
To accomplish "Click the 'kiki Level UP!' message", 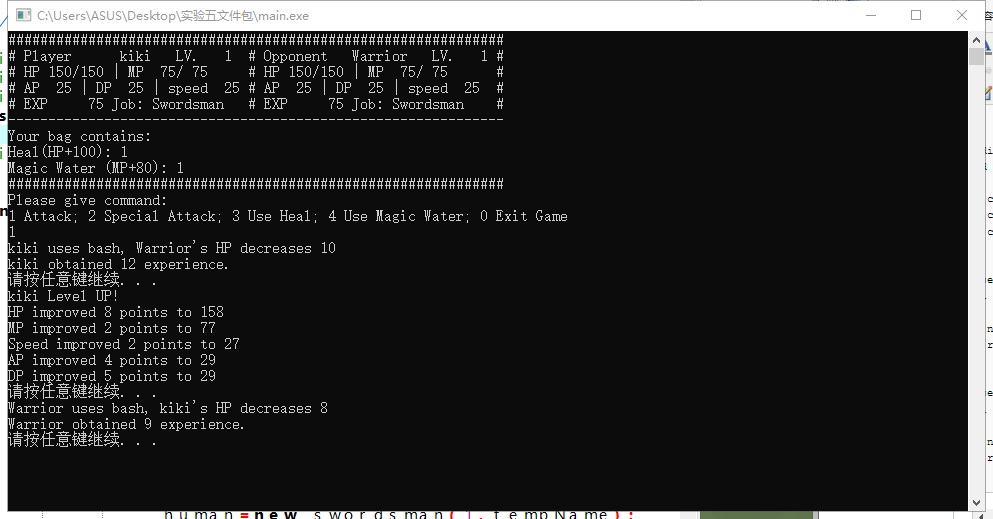I will [63, 296].
